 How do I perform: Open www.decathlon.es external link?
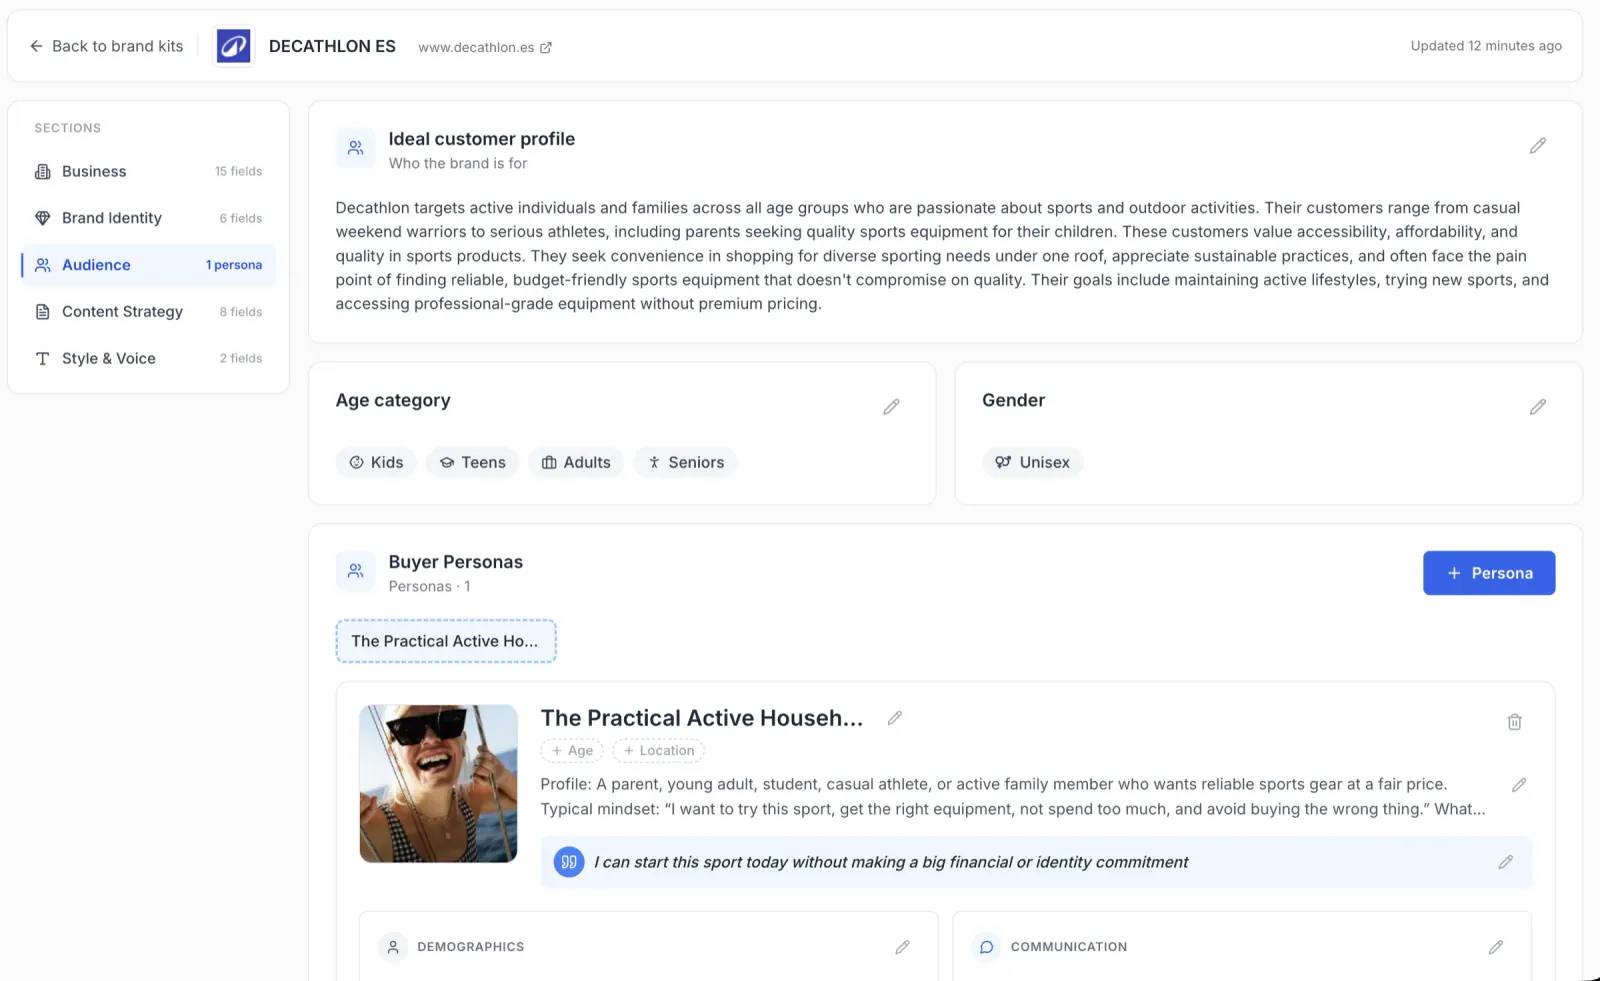point(485,47)
